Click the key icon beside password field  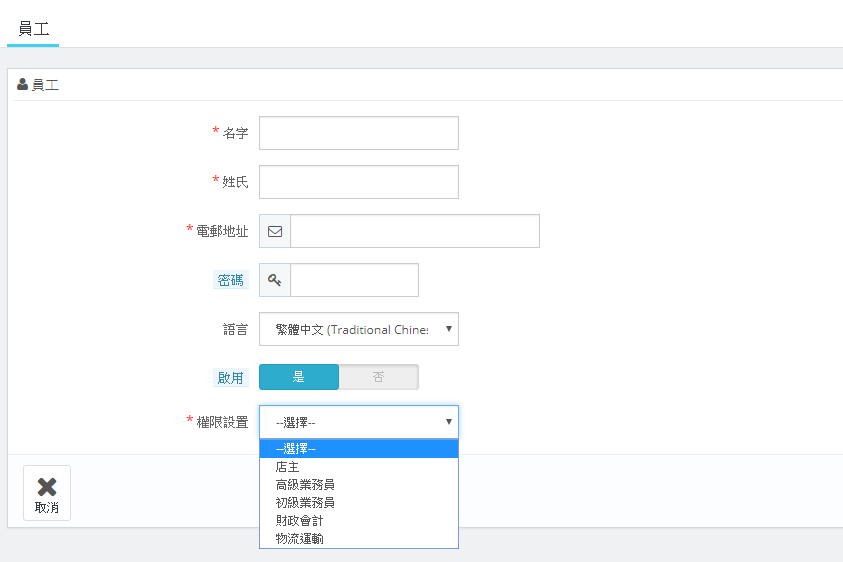click(x=275, y=281)
